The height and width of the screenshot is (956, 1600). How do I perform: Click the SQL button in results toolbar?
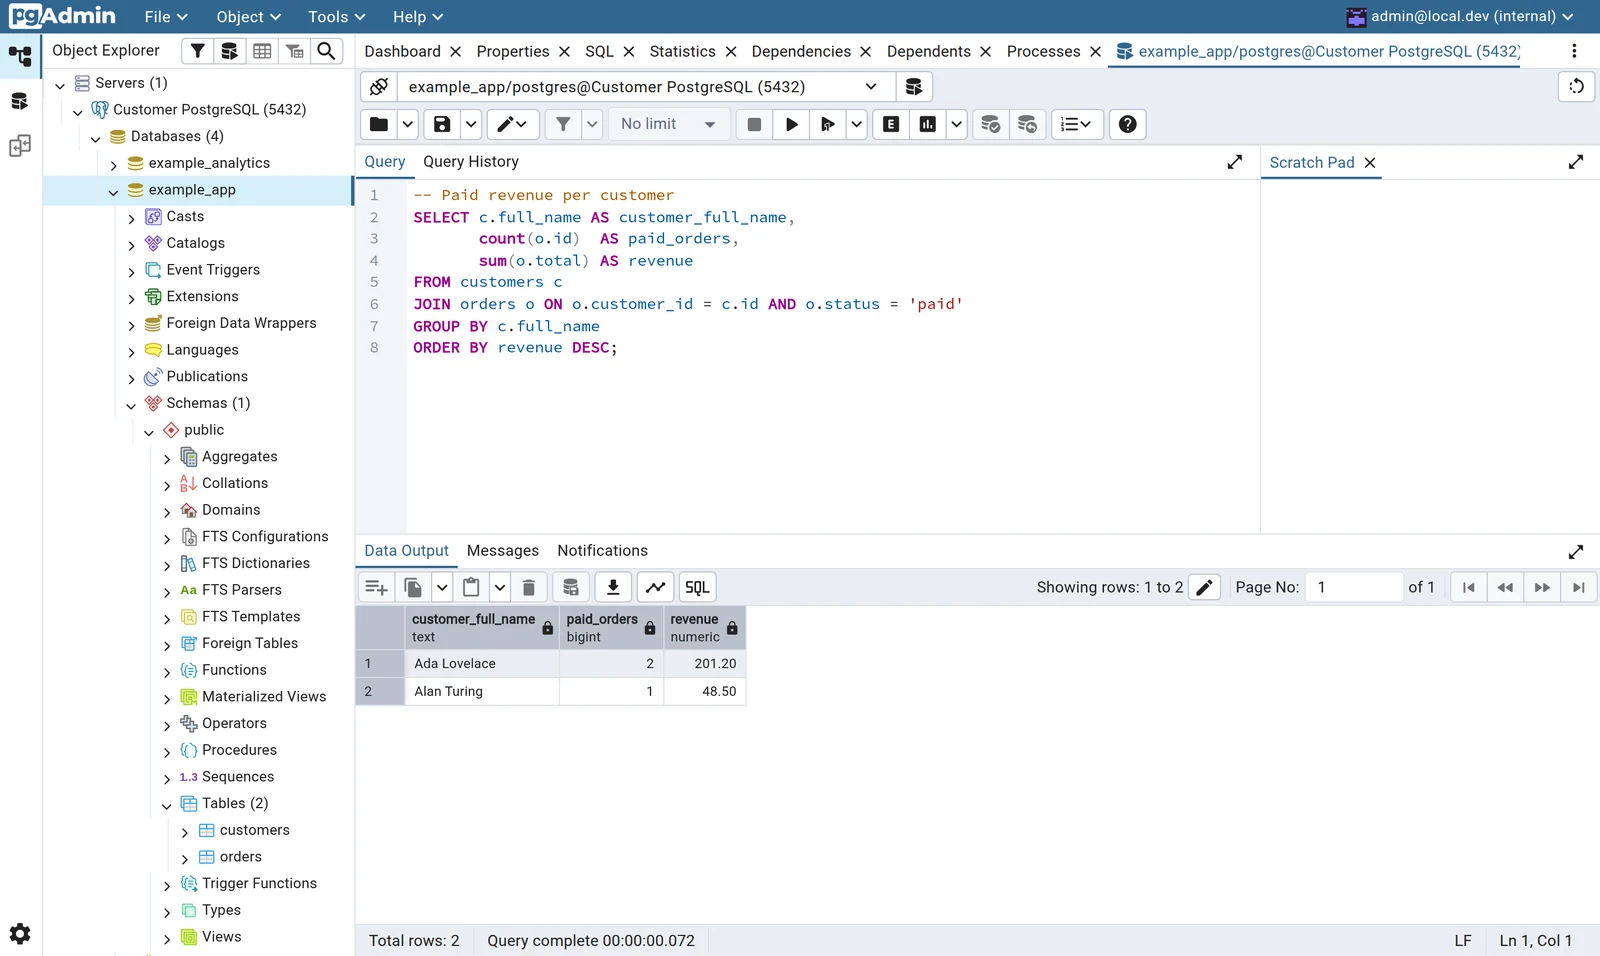click(x=697, y=587)
